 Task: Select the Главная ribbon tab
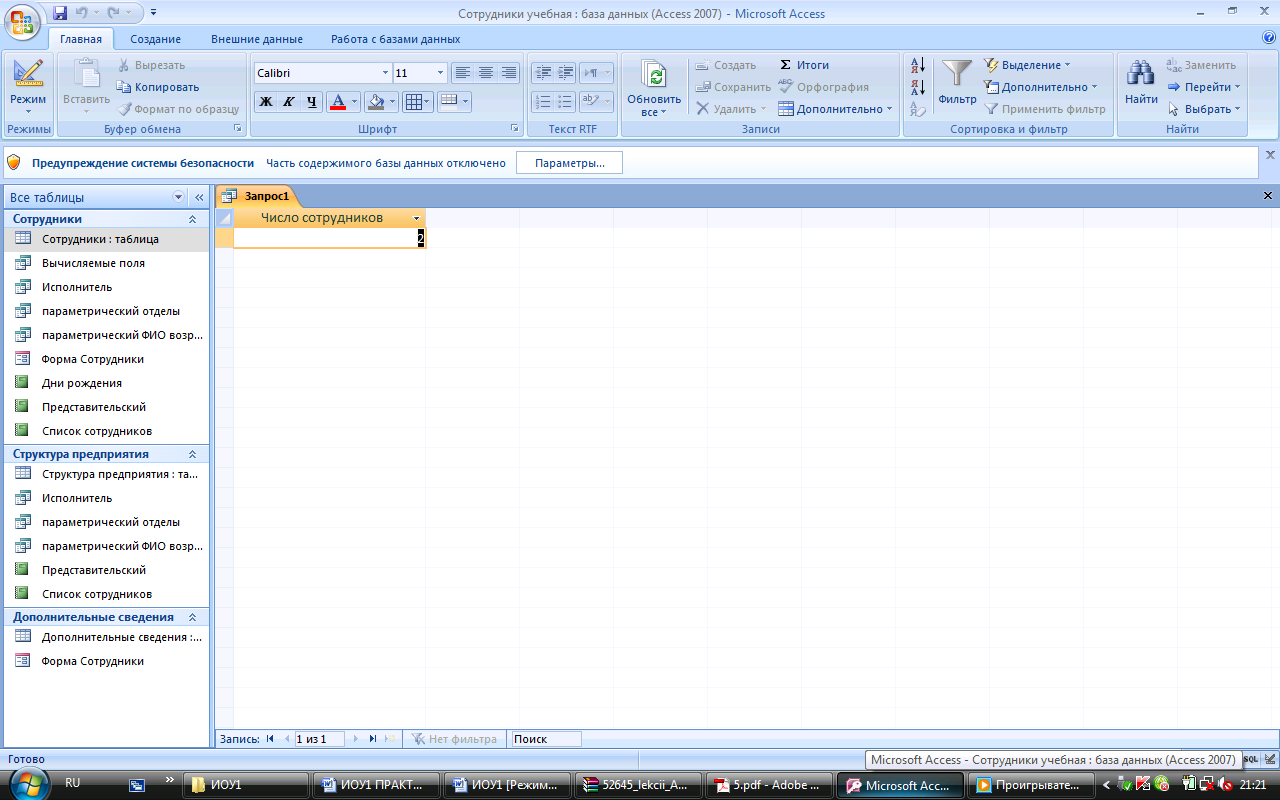point(81,39)
